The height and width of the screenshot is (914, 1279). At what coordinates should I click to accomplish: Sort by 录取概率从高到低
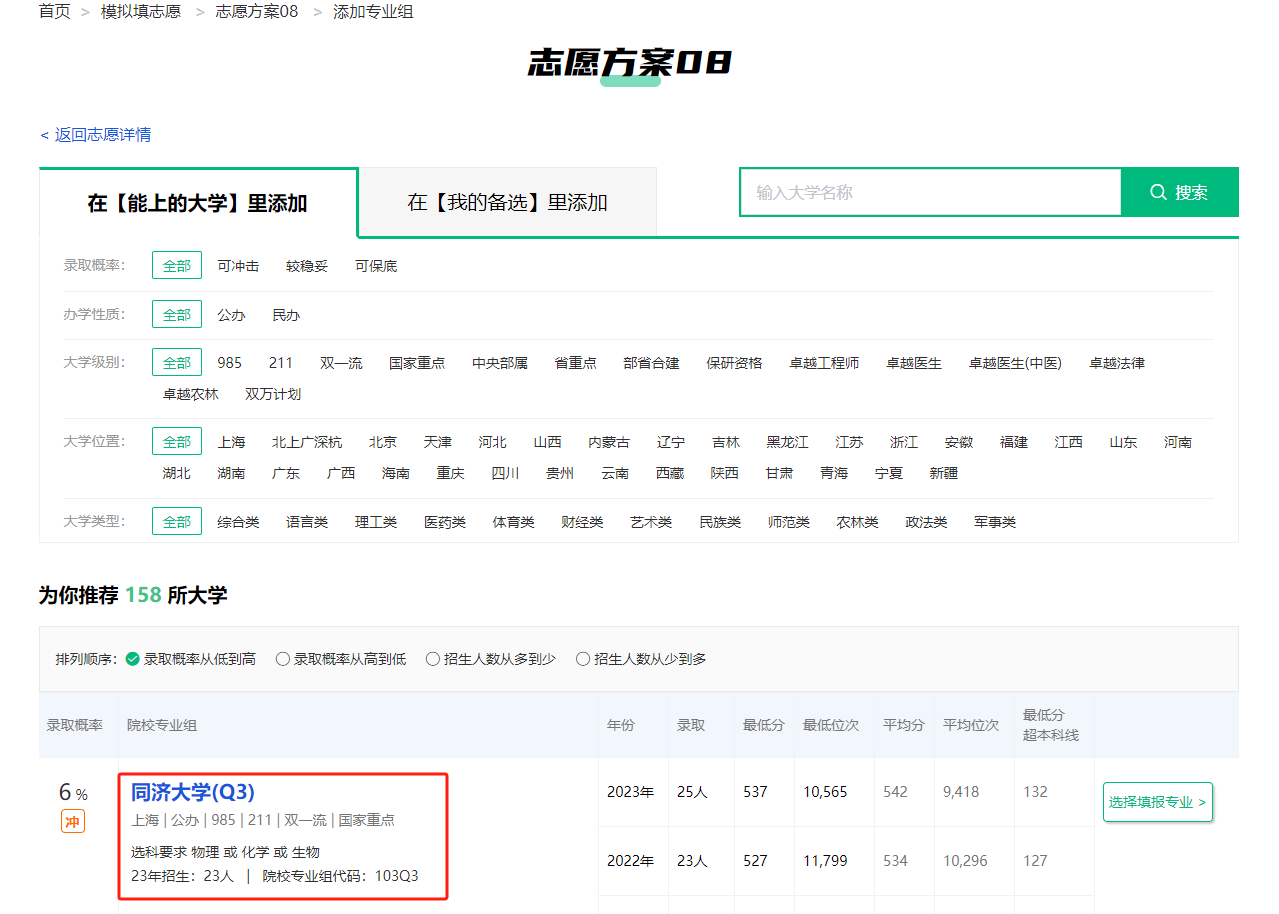click(x=341, y=659)
